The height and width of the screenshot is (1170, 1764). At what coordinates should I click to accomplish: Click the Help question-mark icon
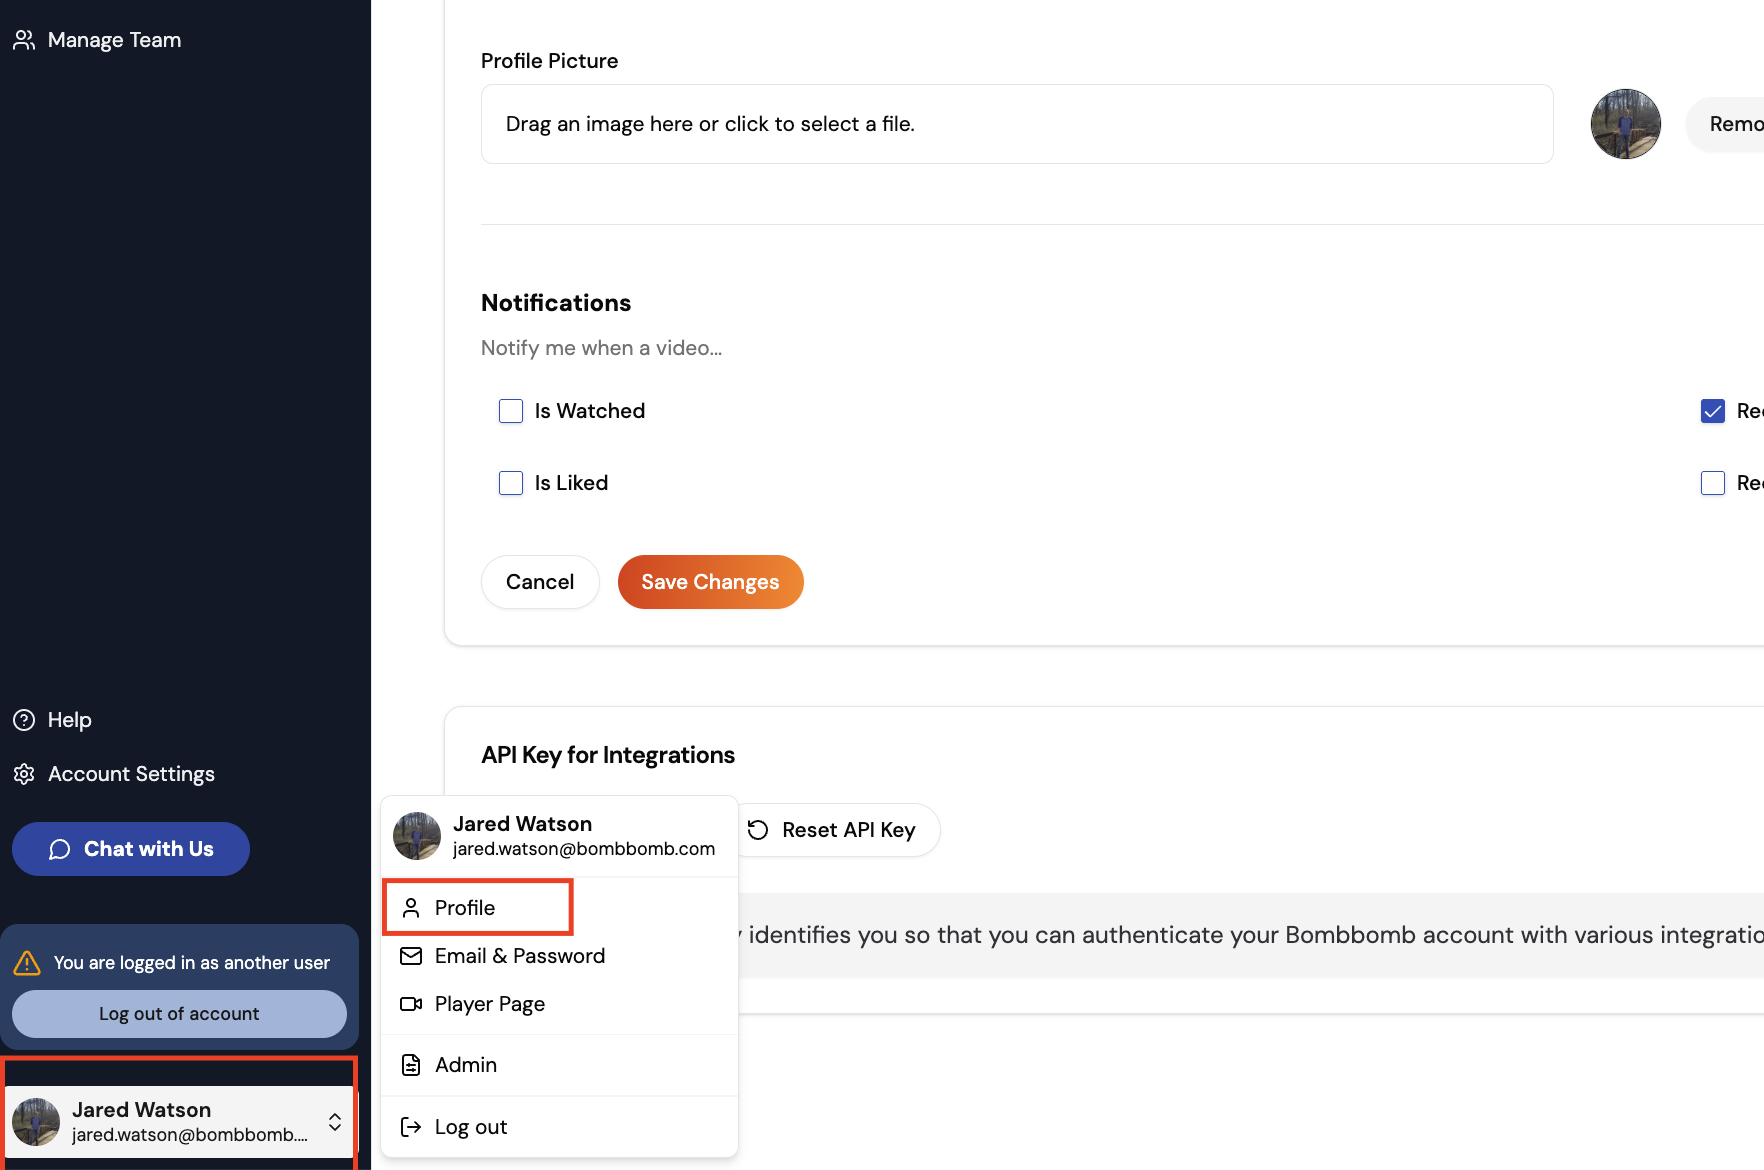(22, 719)
